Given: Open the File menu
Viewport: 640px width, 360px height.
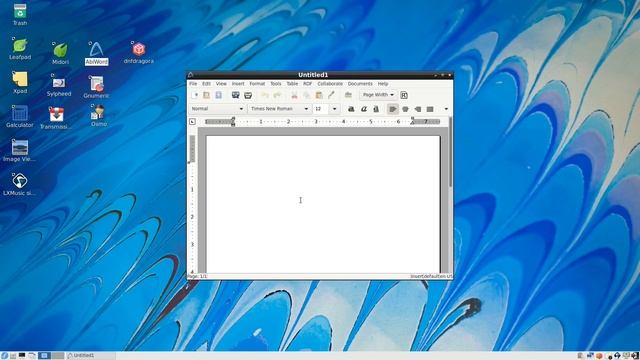Looking at the screenshot, I should [193, 84].
